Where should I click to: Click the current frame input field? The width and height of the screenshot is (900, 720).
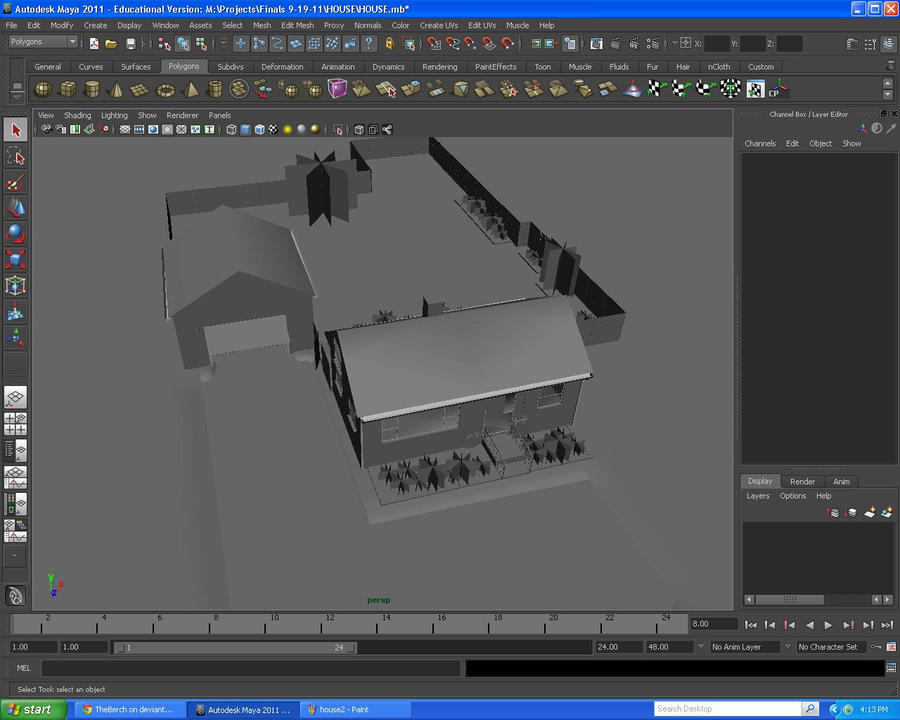pyautogui.click(x=712, y=623)
